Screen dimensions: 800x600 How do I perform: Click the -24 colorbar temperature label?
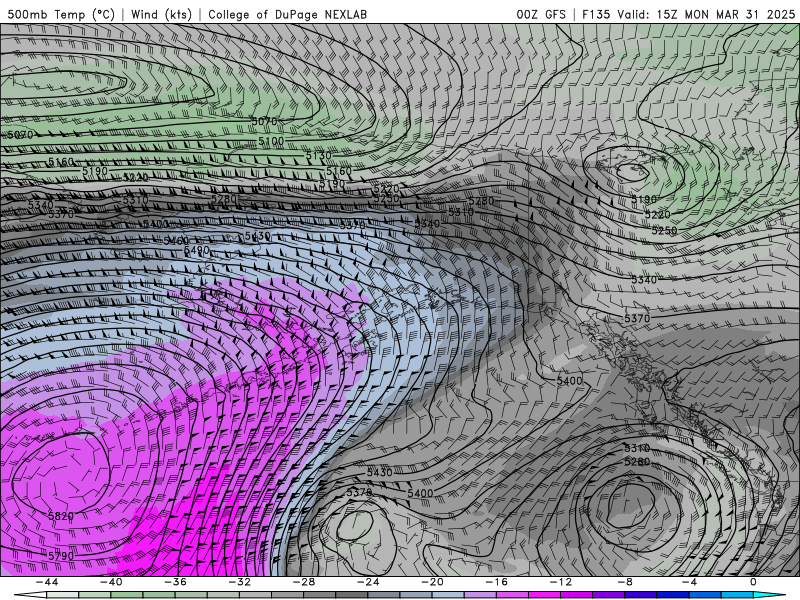(368, 582)
